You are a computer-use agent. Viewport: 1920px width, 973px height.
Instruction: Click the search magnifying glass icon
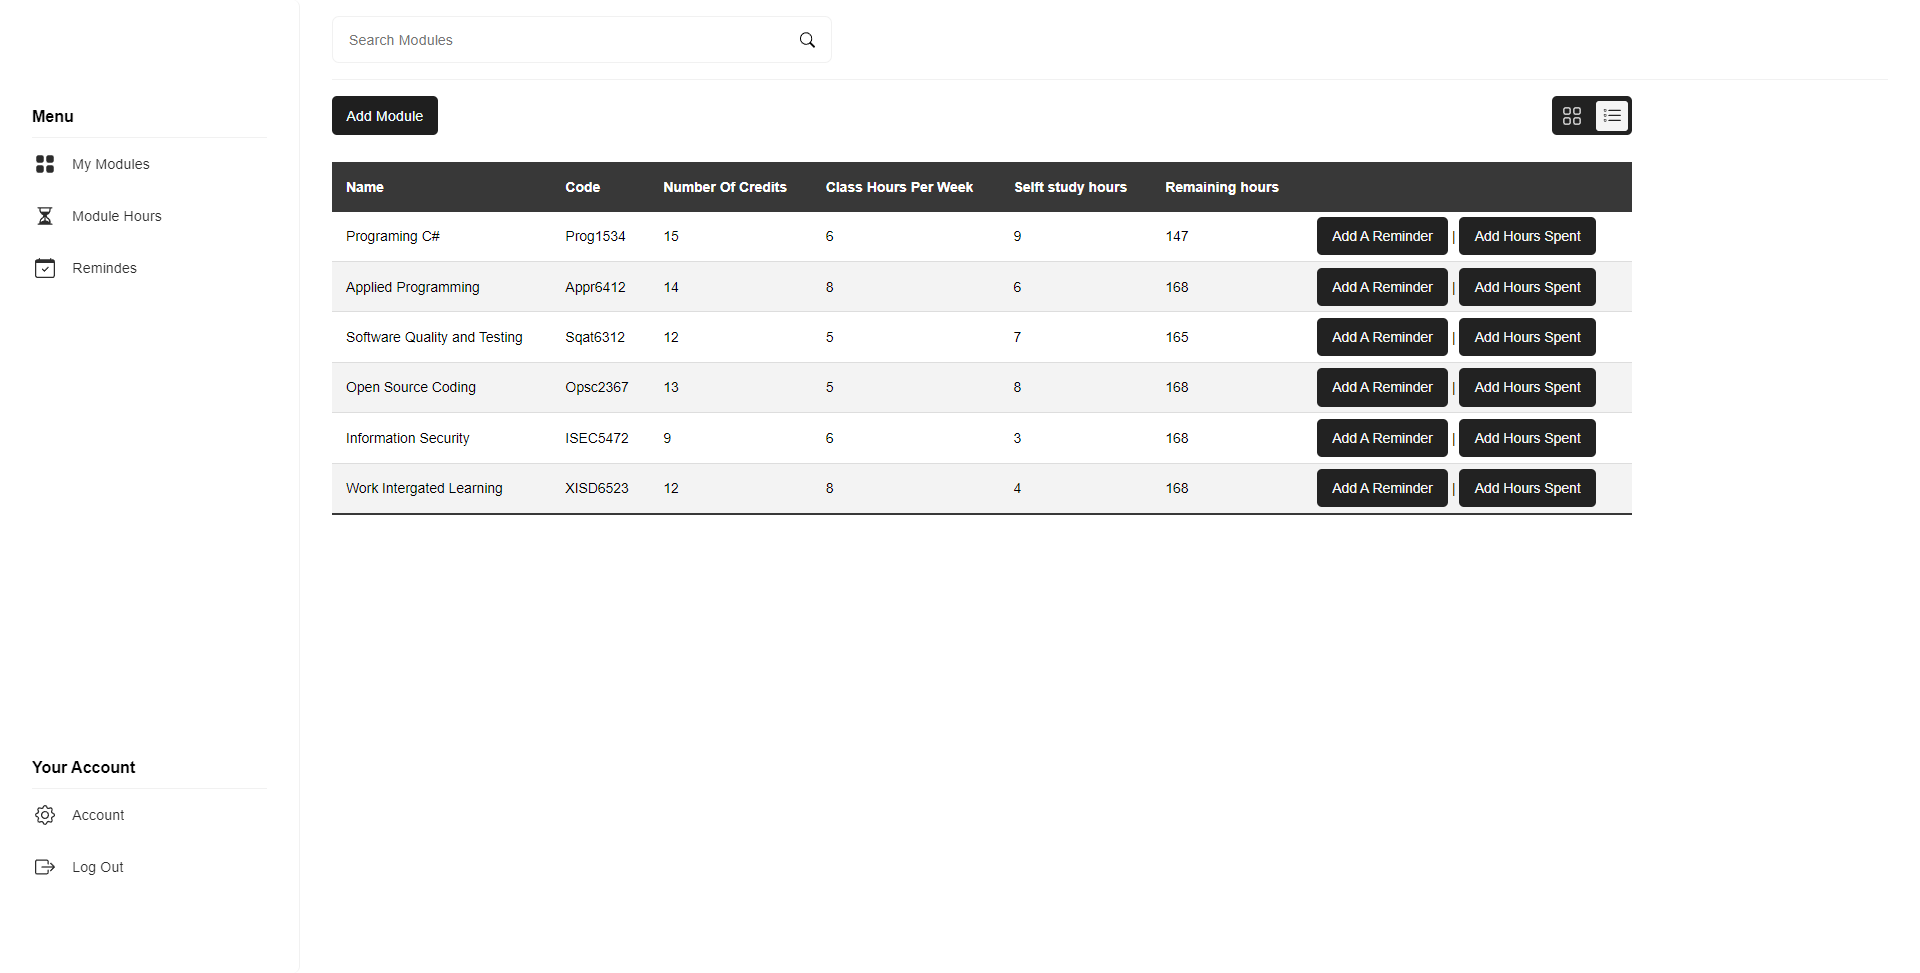[807, 40]
